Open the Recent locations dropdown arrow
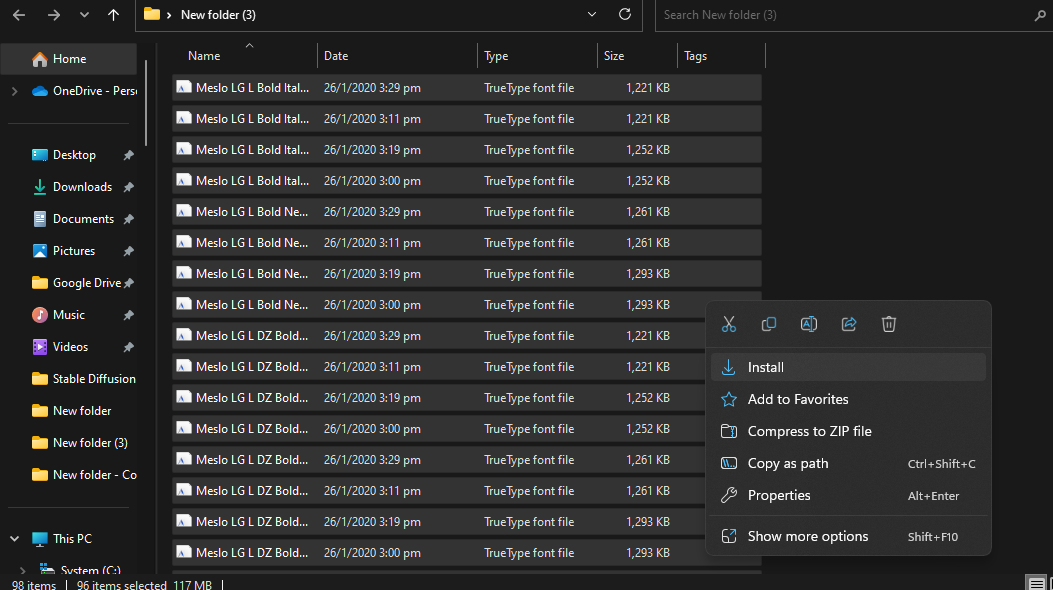Image resolution: width=1053 pixels, height=590 pixels. (84, 15)
